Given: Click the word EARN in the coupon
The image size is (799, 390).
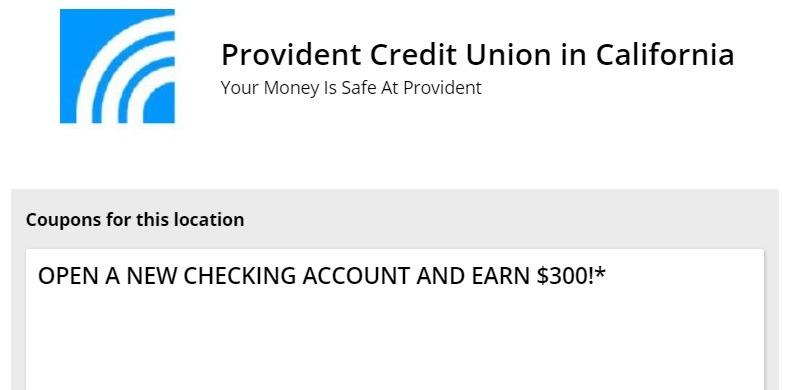Looking at the screenshot, I should click(x=500, y=276).
